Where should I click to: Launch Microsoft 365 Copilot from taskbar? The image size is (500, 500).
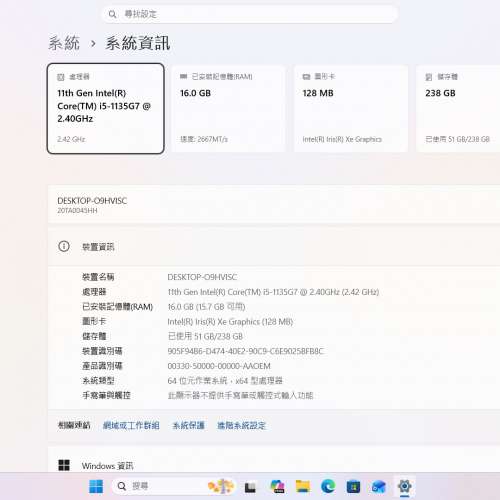pos(277,487)
